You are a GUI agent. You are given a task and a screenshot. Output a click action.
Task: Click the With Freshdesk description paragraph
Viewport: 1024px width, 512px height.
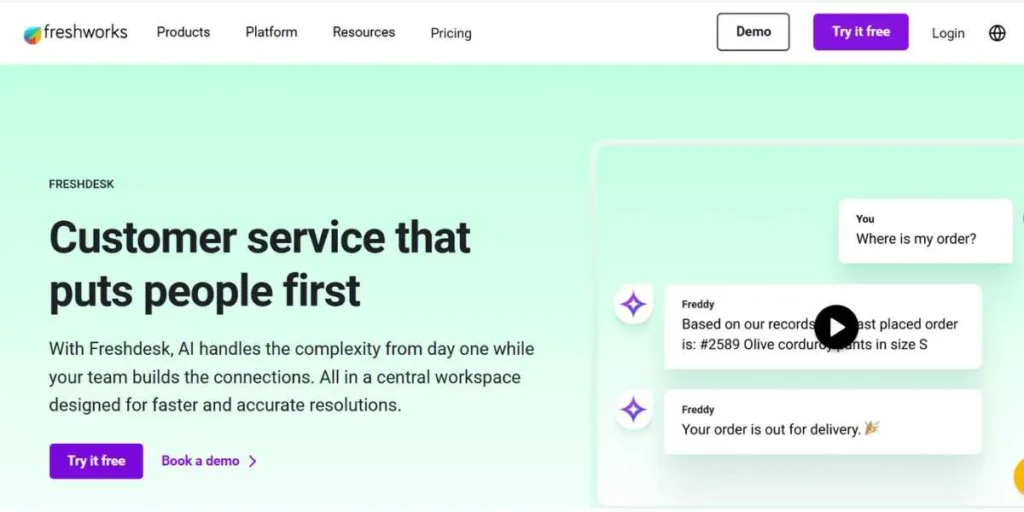tap(291, 377)
